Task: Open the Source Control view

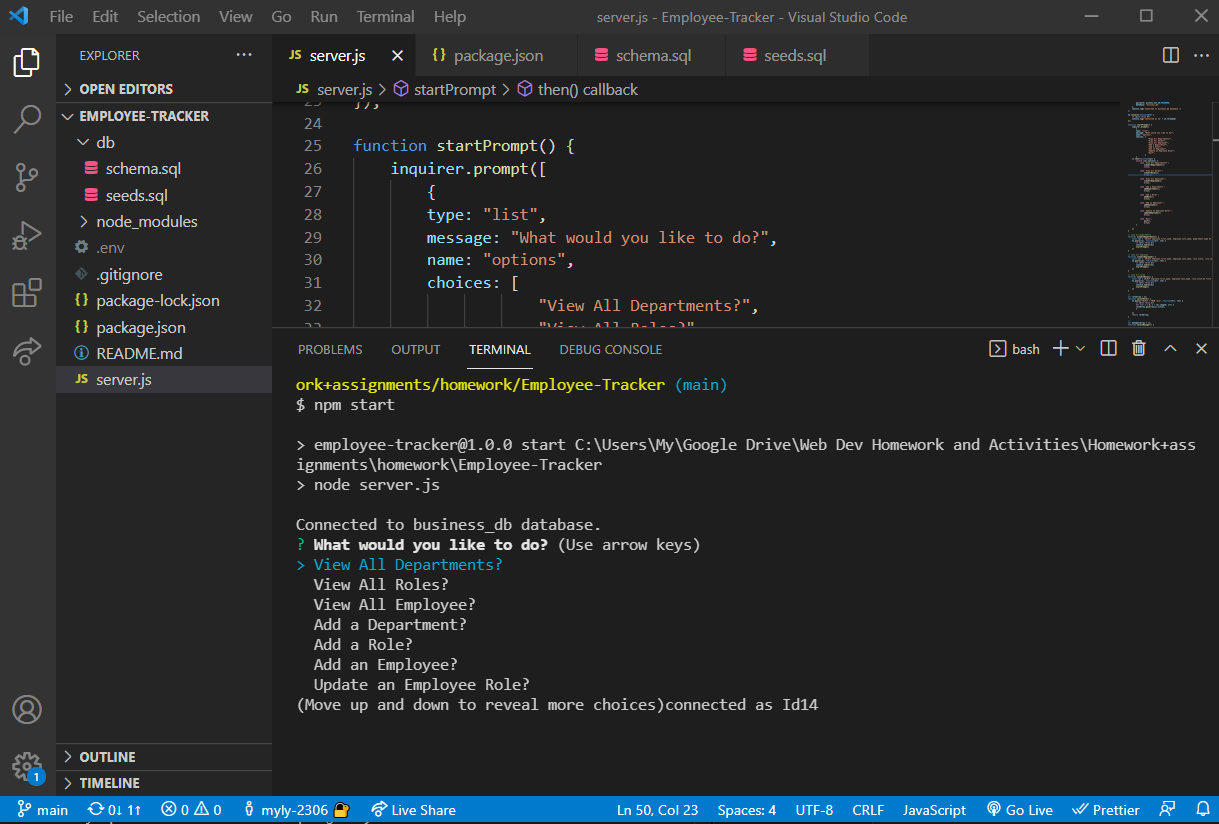Action: point(26,177)
